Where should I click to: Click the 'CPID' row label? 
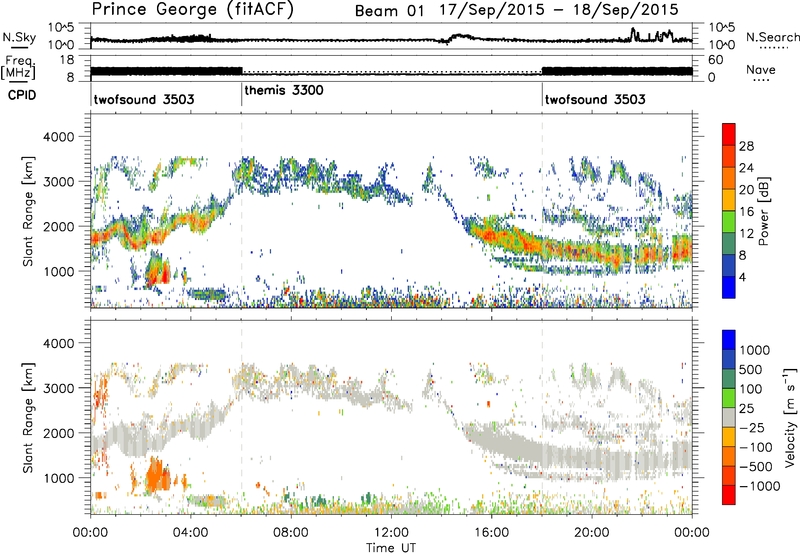pos(22,95)
